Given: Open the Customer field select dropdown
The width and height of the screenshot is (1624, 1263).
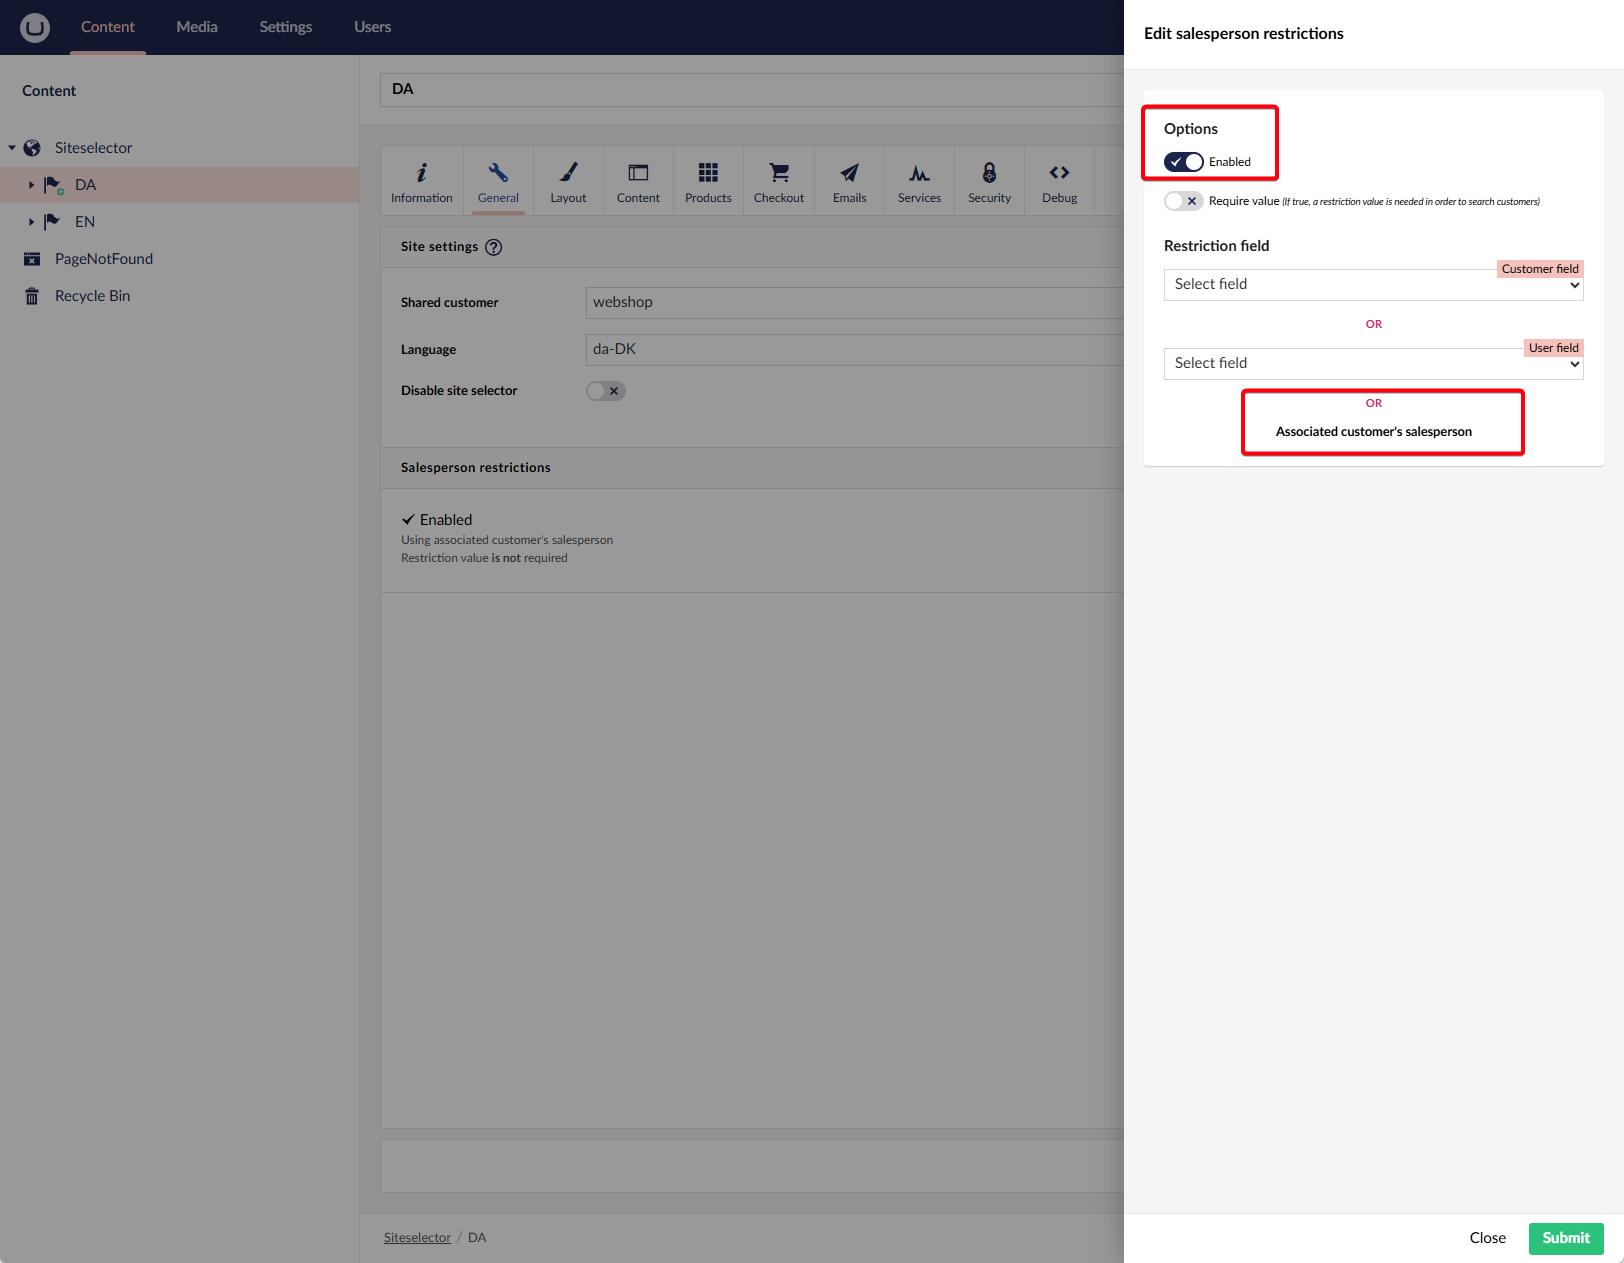Looking at the screenshot, I should [x=1374, y=284].
